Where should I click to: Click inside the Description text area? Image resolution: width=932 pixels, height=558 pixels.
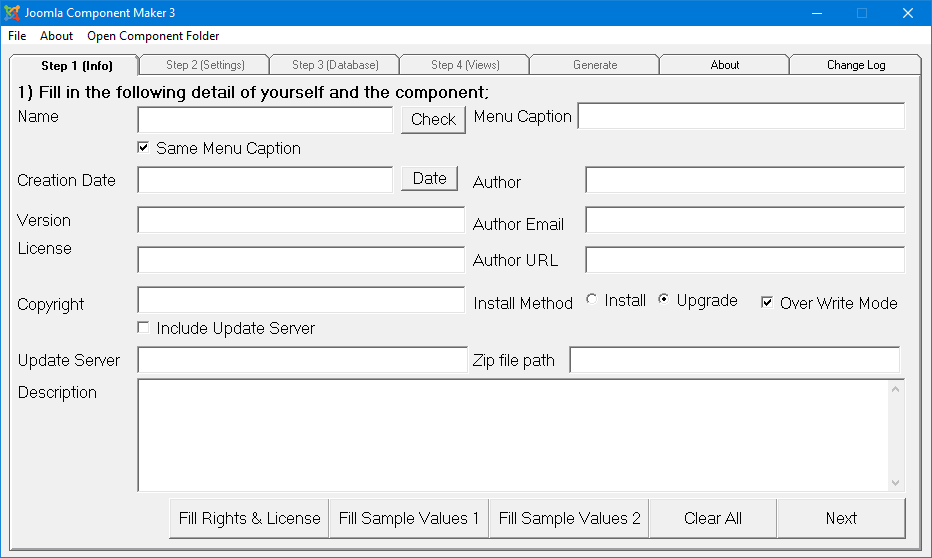point(513,436)
